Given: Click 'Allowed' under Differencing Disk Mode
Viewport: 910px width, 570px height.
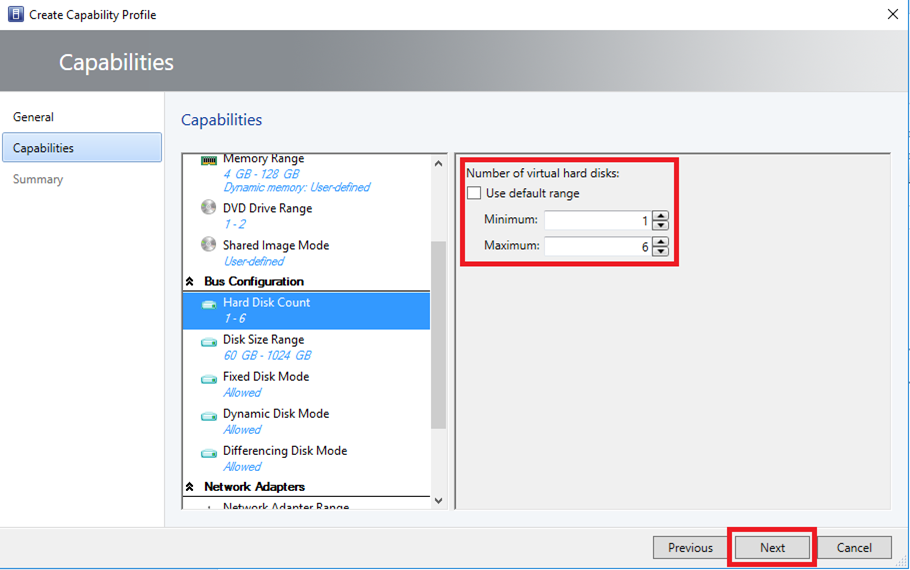Looking at the screenshot, I should (242, 467).
